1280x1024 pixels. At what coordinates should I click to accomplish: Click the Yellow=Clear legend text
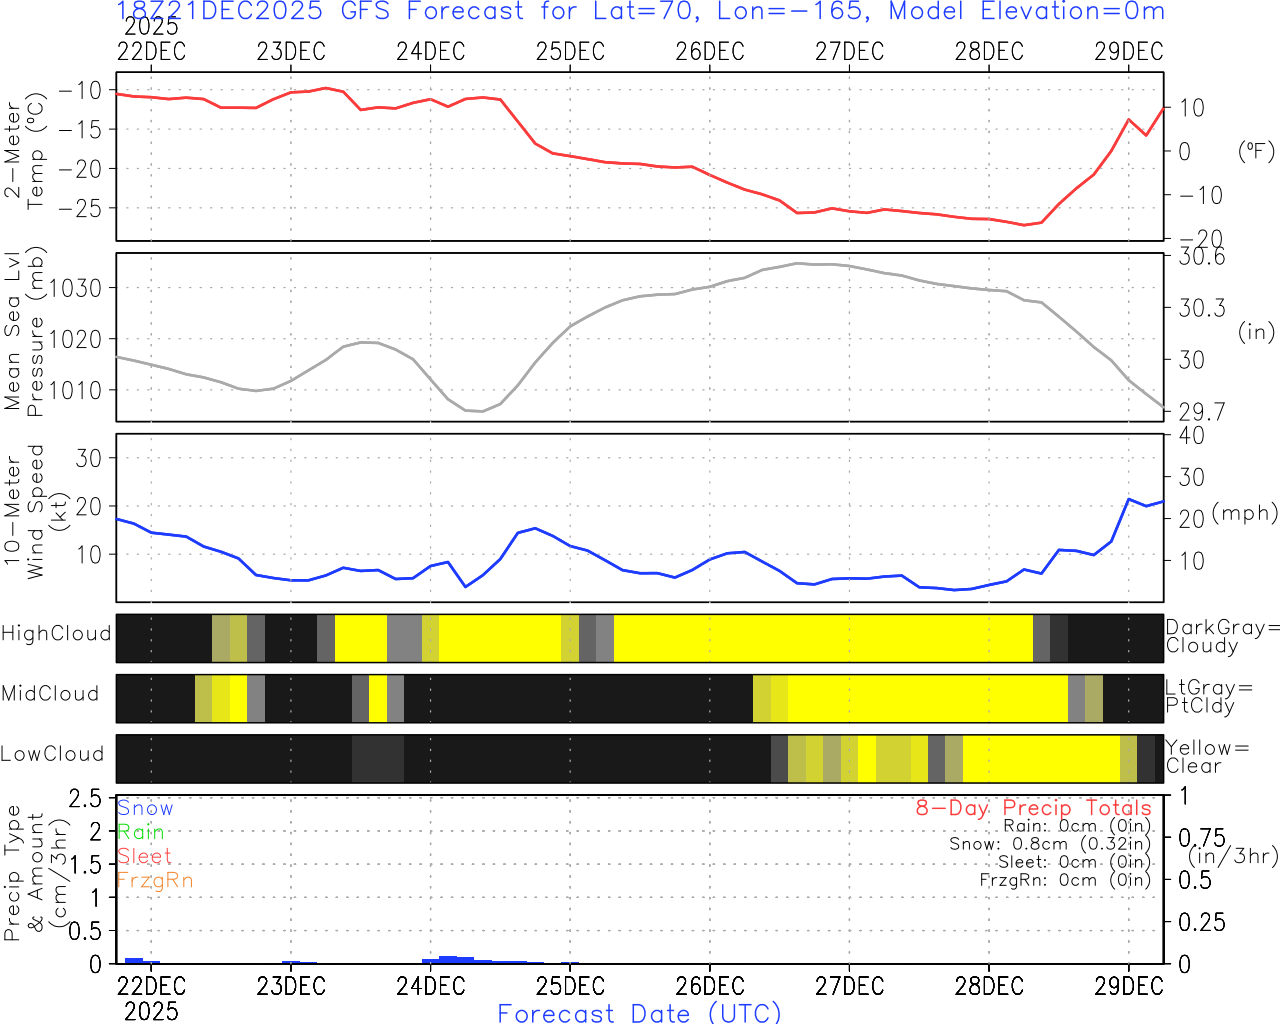click(1207, 757)
